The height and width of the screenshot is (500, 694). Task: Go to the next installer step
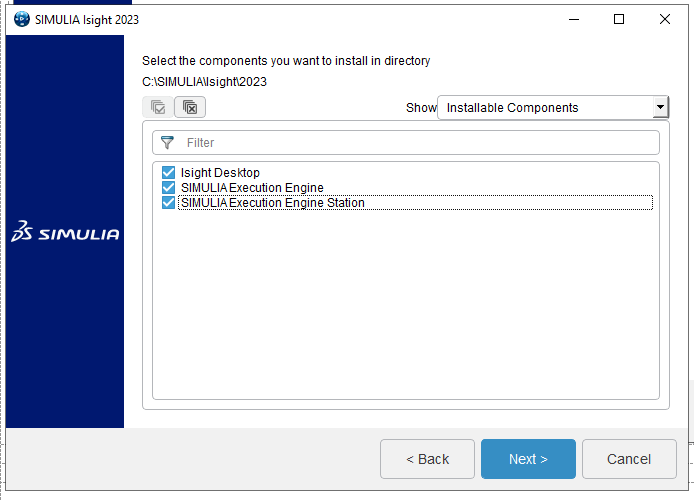click(x=528, y=459)
